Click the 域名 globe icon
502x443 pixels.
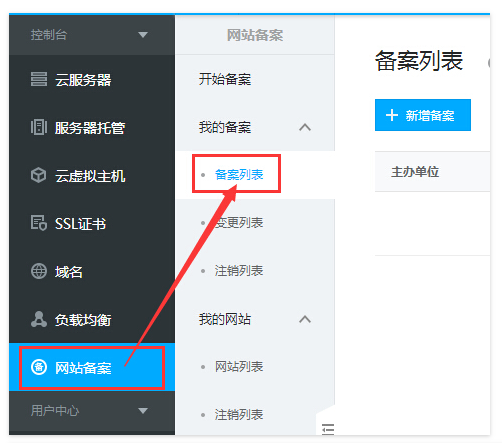coord(39,271)
